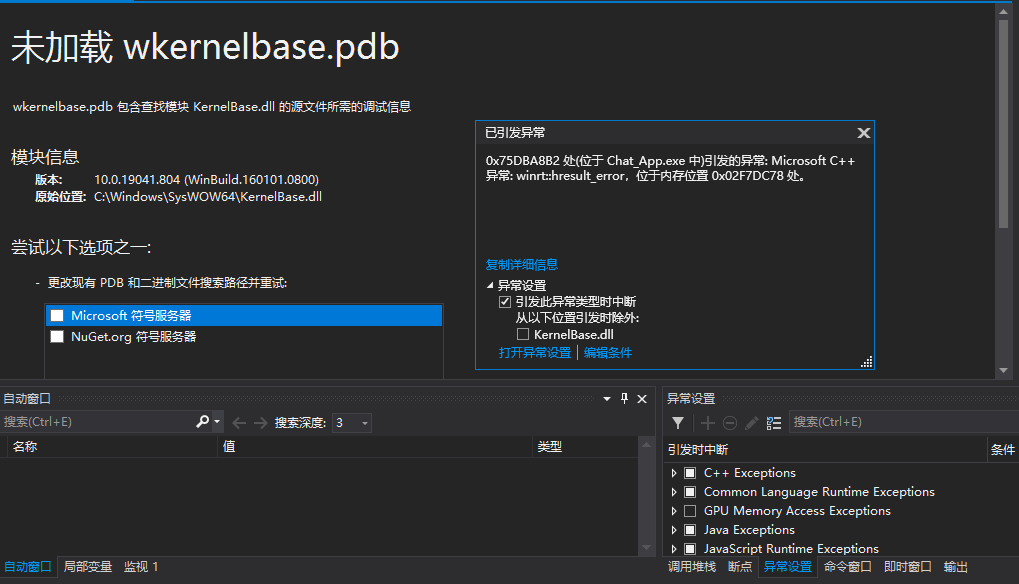Edit conditions with the pencil icon
The image size is (1019, 584).
click(x=751, y=423)
